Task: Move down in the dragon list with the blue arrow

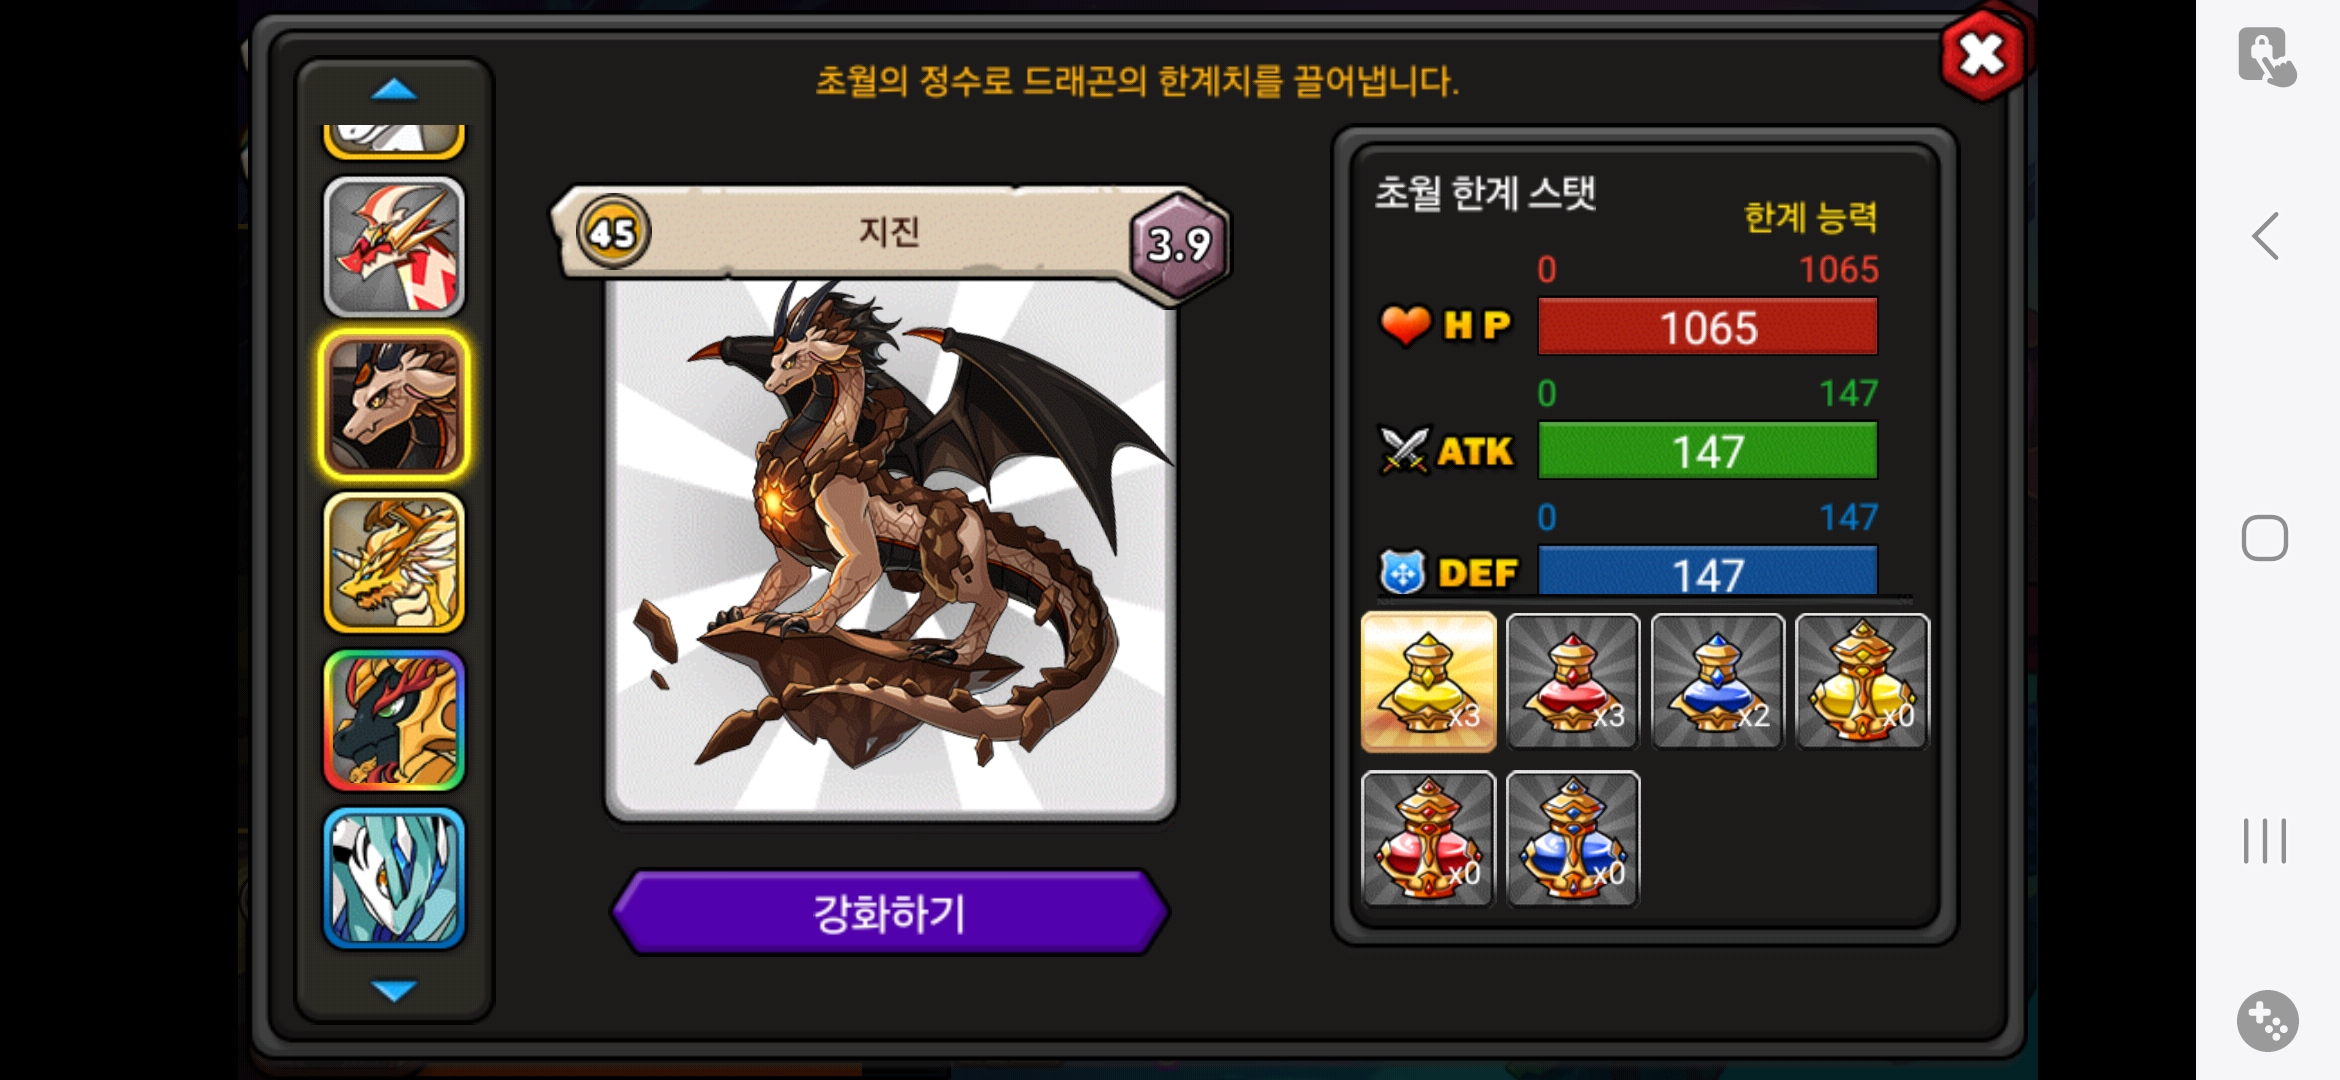Action: pos(394,990)
